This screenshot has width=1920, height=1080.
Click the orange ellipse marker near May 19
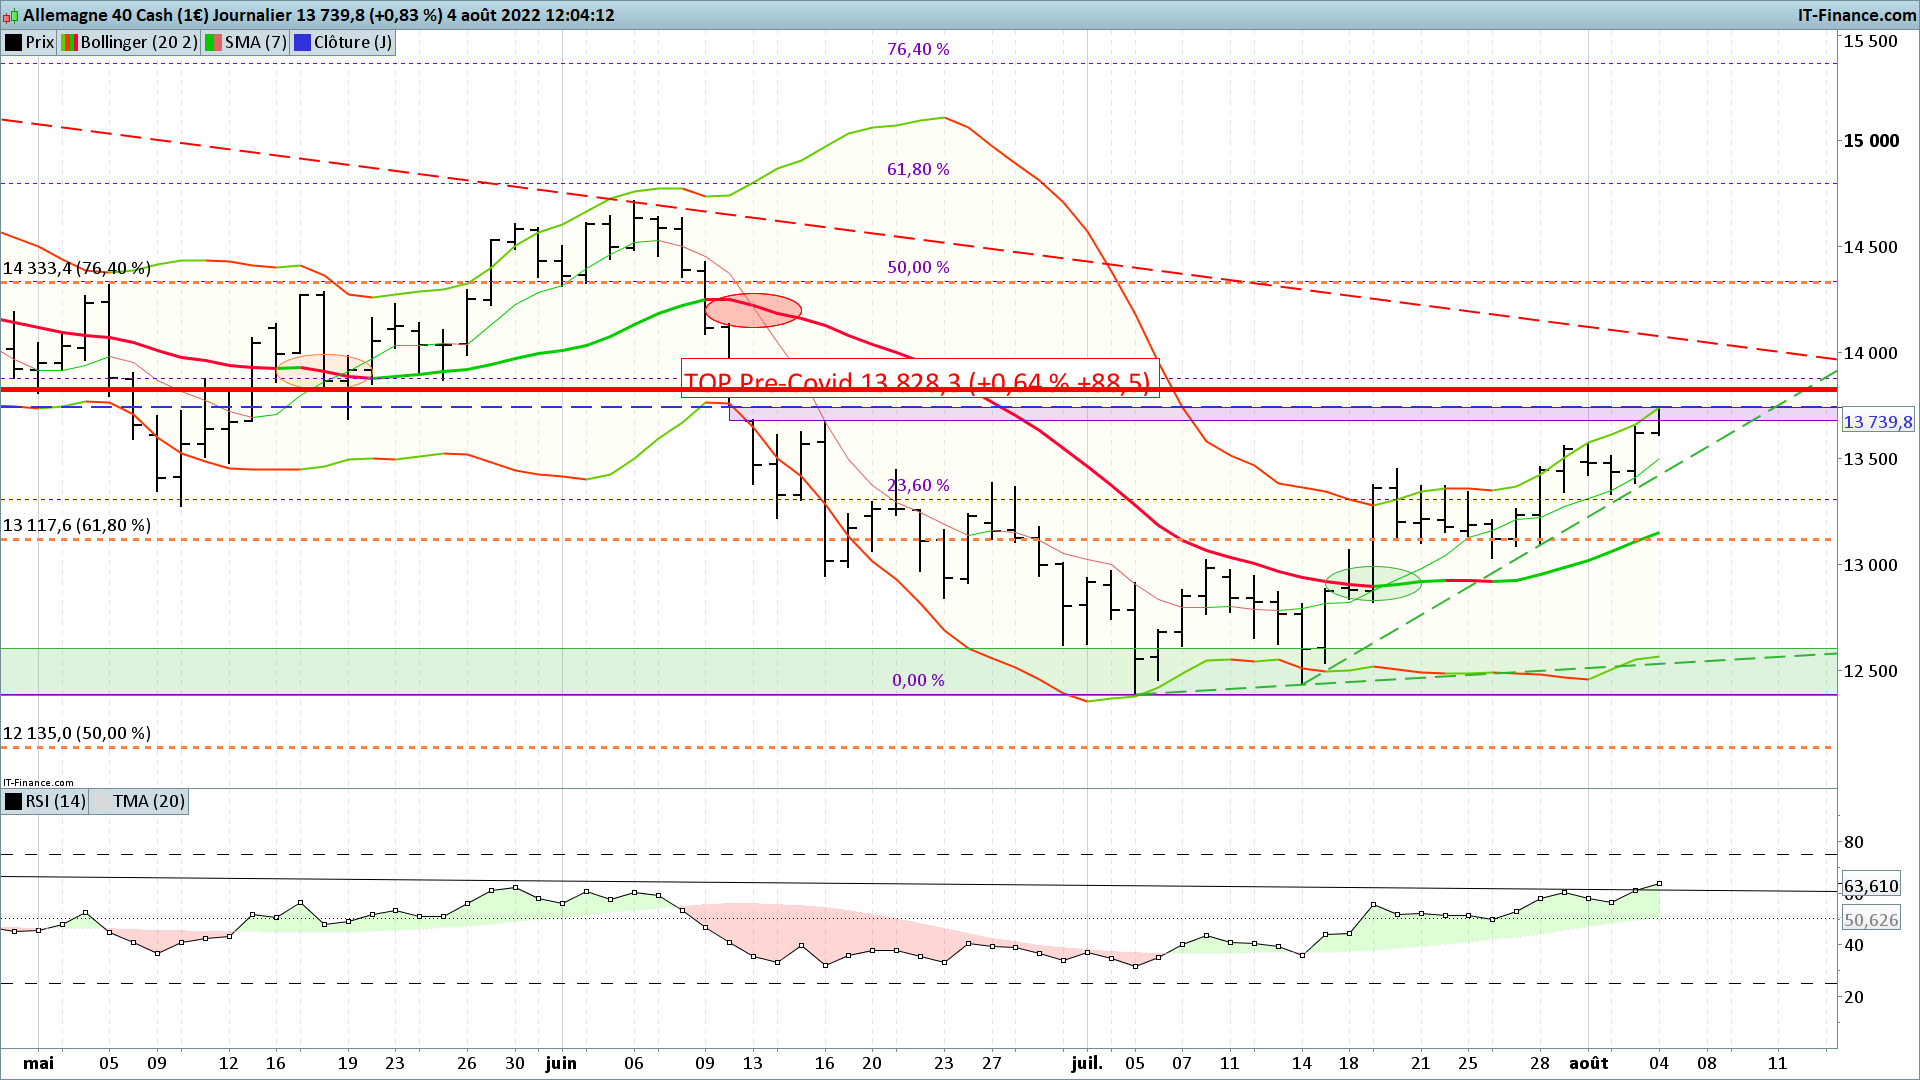(324, 370)
